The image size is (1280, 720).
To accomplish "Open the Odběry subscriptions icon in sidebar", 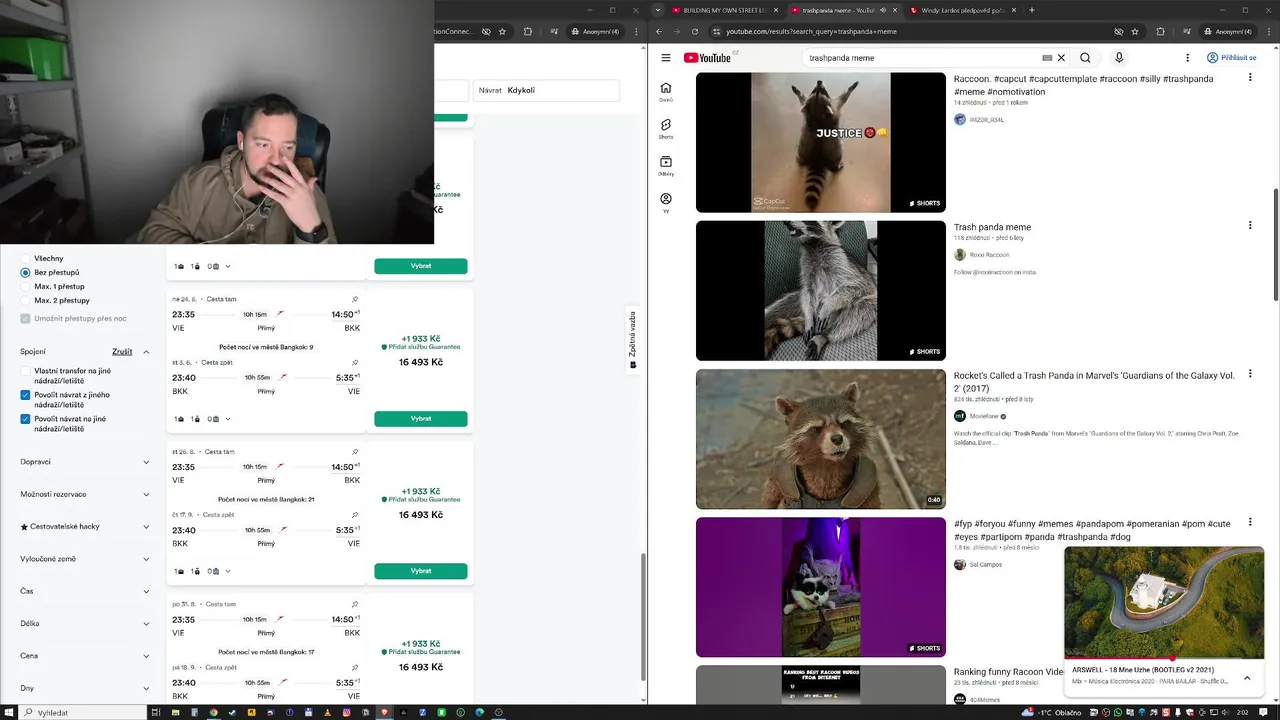I will (x=666, y=166).
